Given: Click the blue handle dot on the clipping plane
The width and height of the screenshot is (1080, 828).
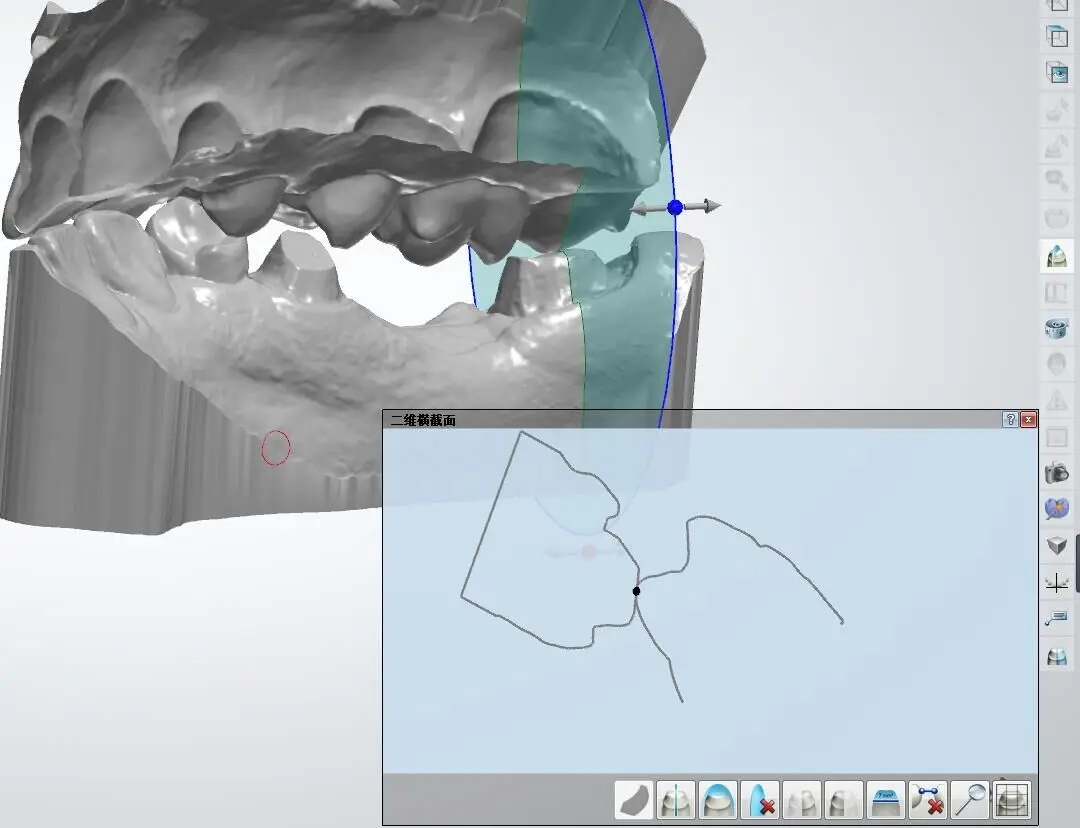Looking at the screenshot, I should coord(675,207).
